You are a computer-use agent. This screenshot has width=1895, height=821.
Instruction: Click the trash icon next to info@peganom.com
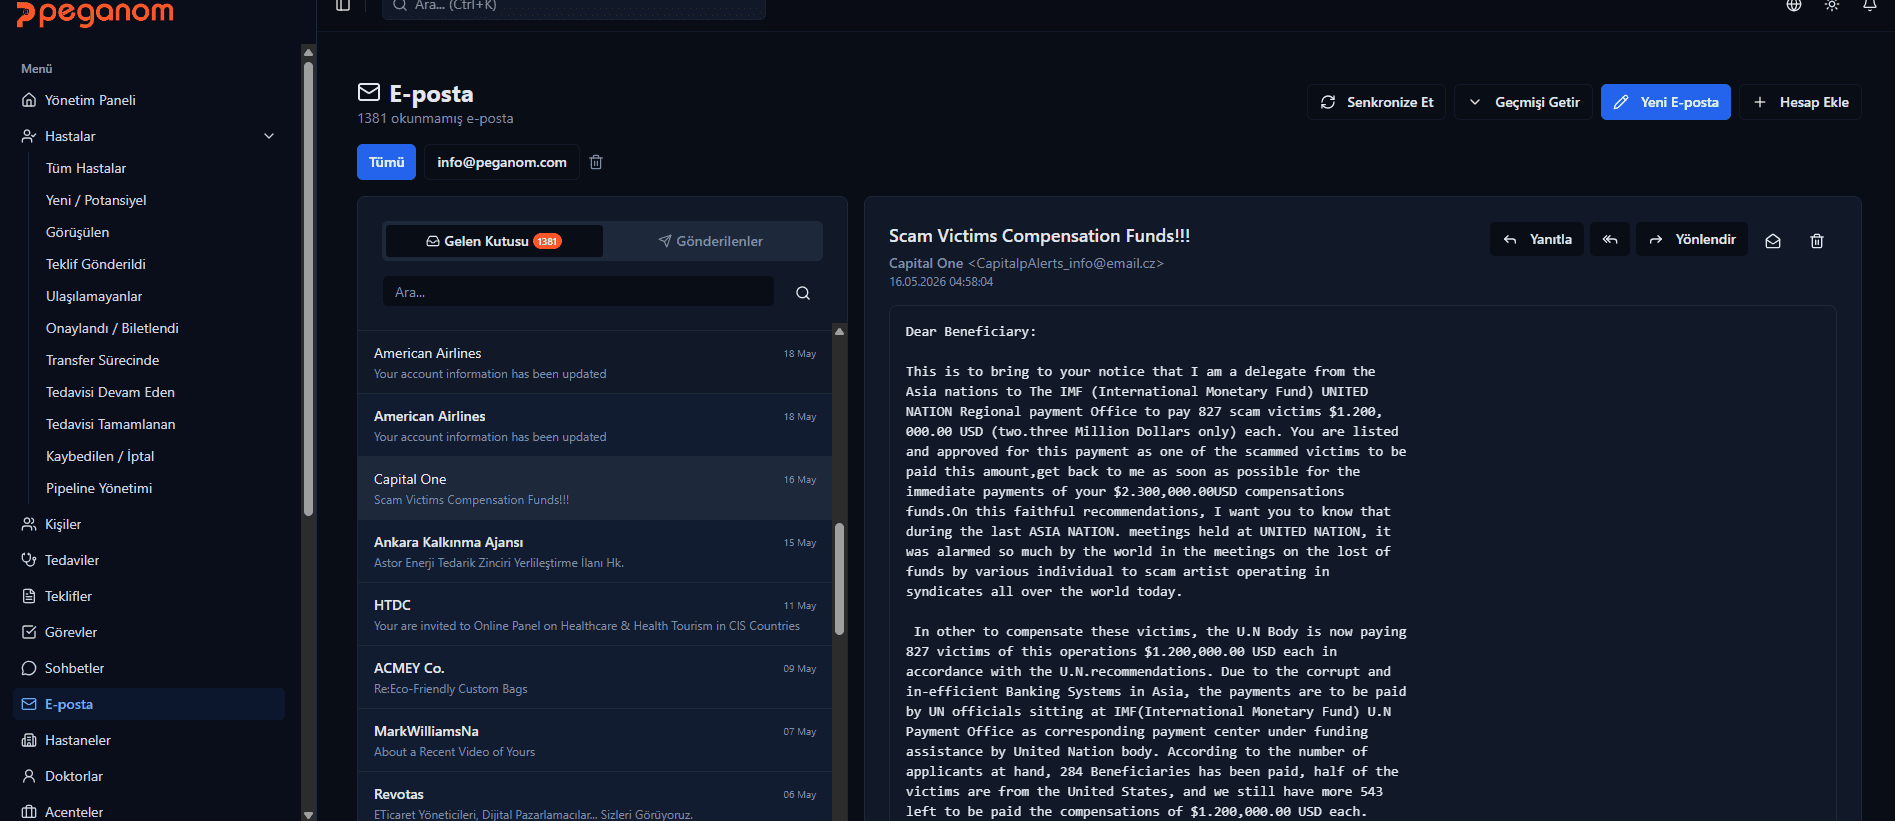(596, 162)
